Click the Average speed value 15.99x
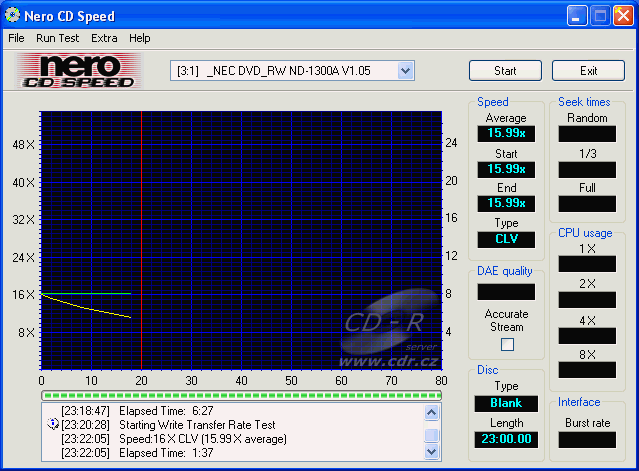The height and width of the screenshot is (471, 639). click(x=506, y=133)
